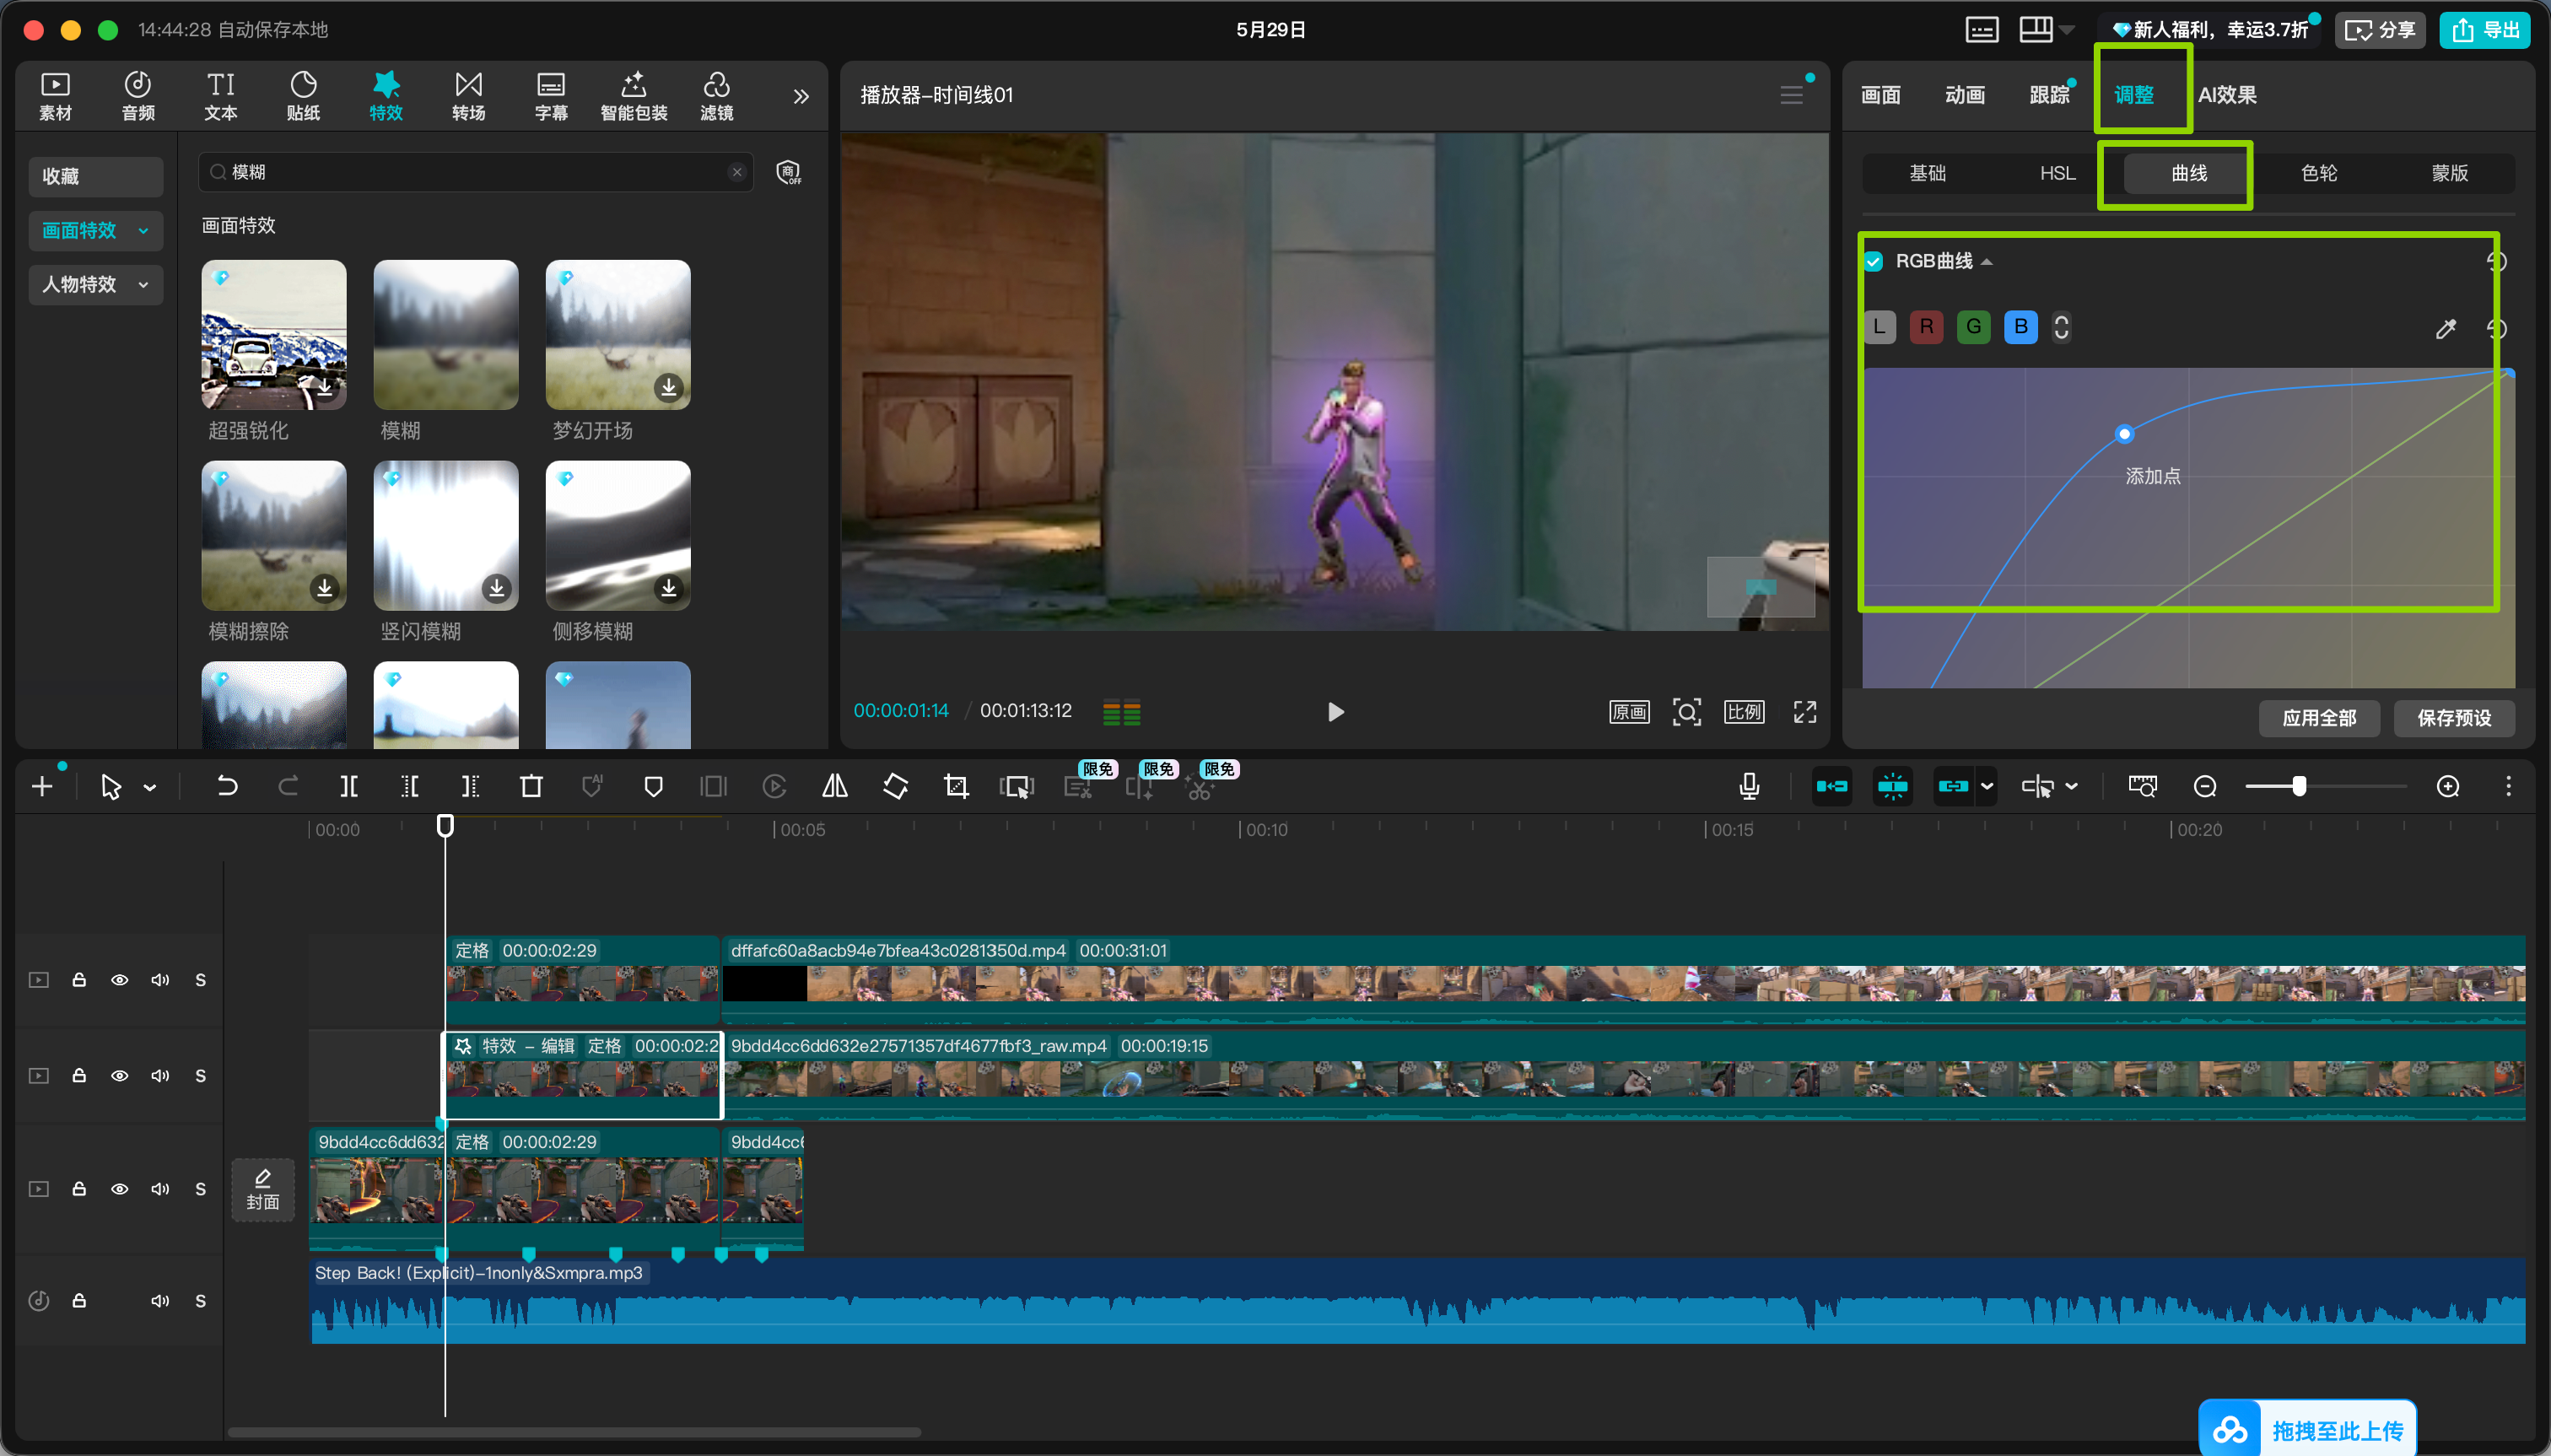Expand the 画面特效 category dropdown
2551x1456 pixels.
pos(144,231)
